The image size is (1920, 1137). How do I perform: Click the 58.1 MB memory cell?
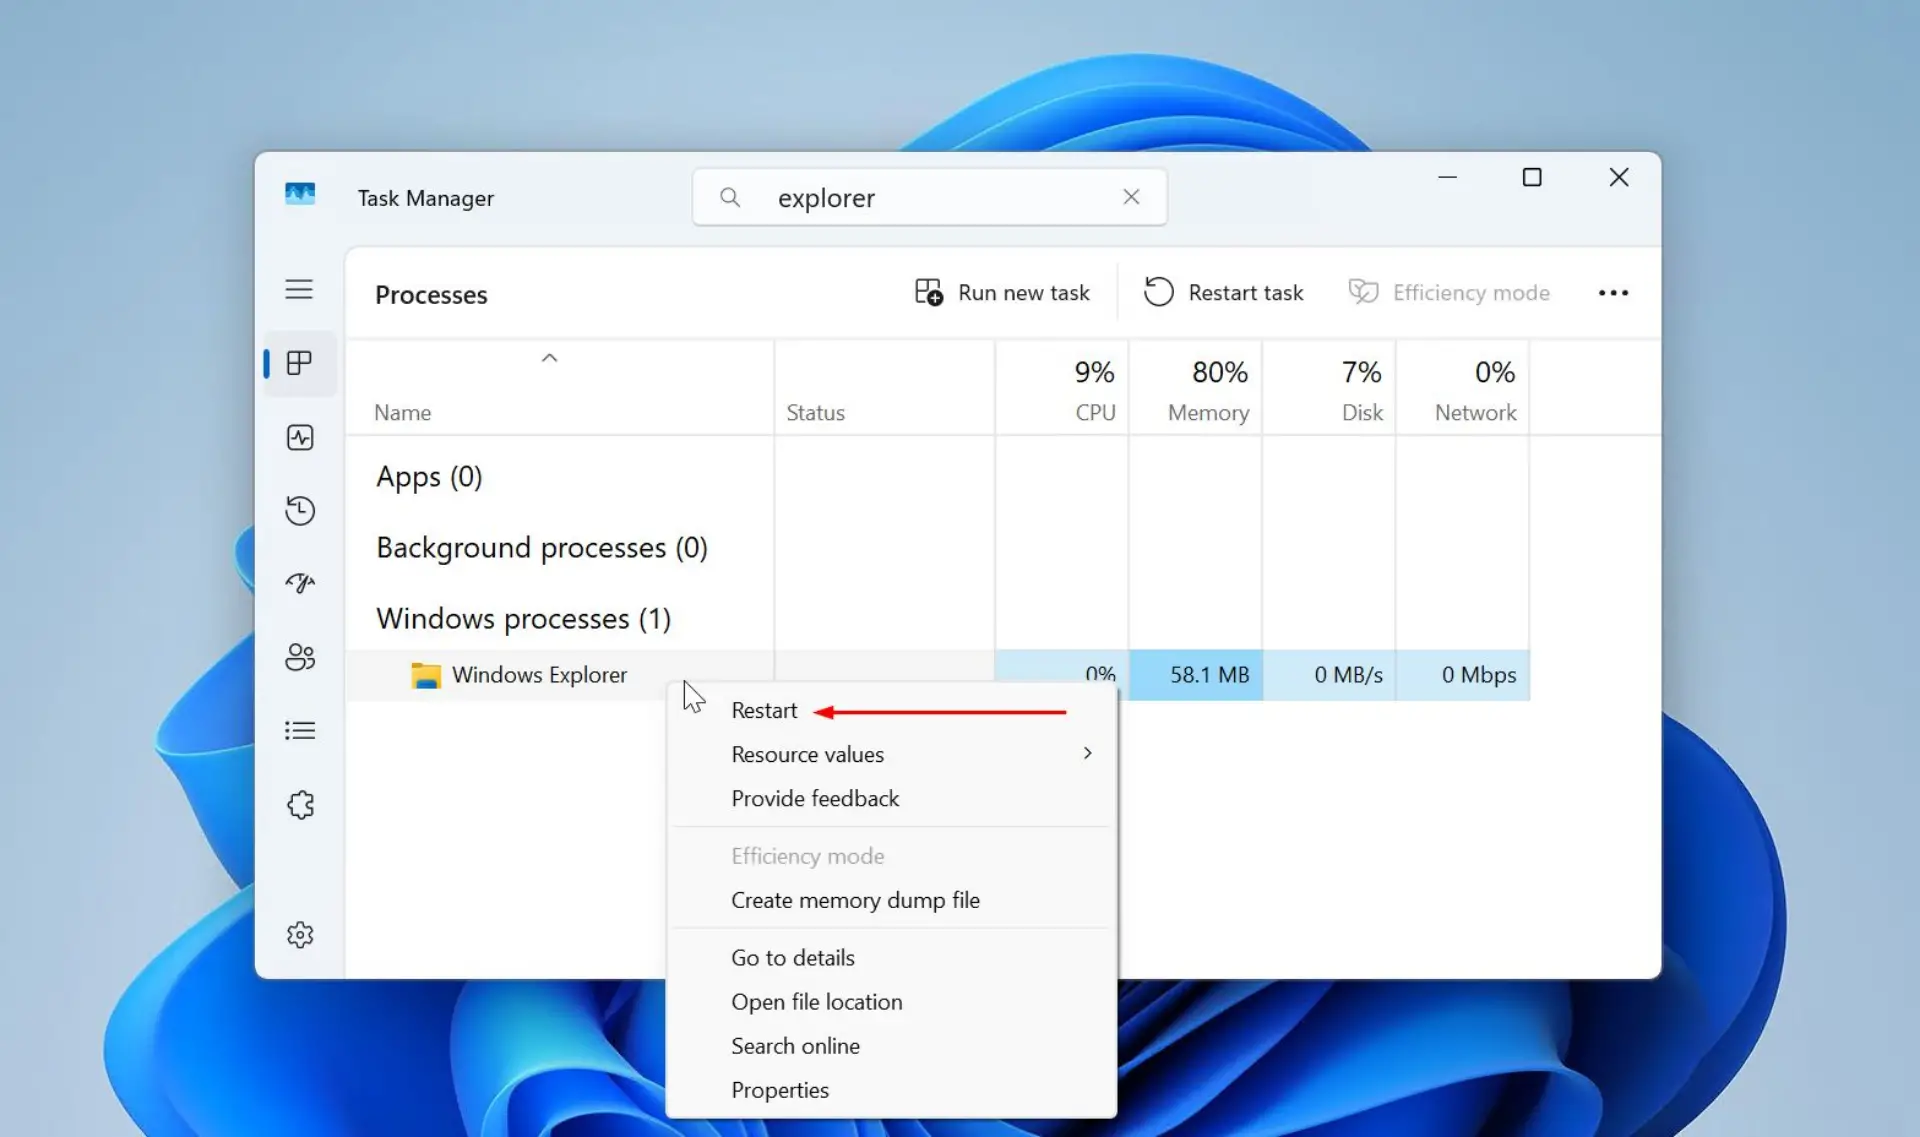pos(1196,676)
